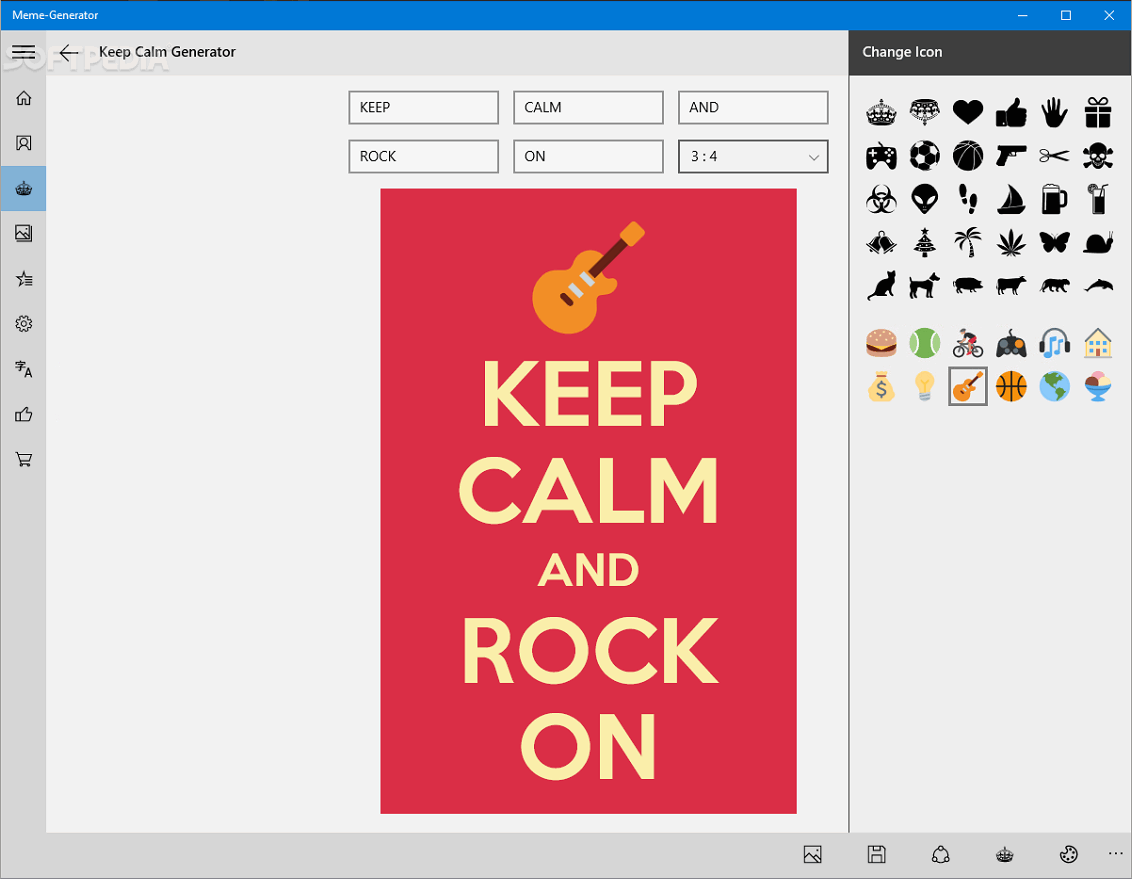This screenshot has height=879, width=1132.
Task: Choose the light bulb emoji icon
Action: tap(924, 386)
